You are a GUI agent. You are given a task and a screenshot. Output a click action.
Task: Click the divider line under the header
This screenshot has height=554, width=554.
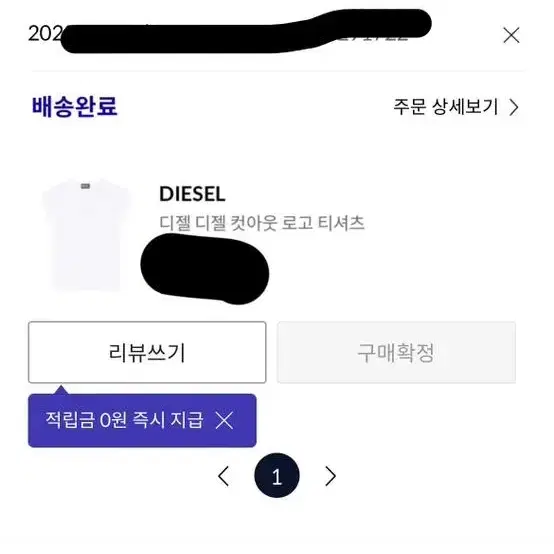point(277,71)
